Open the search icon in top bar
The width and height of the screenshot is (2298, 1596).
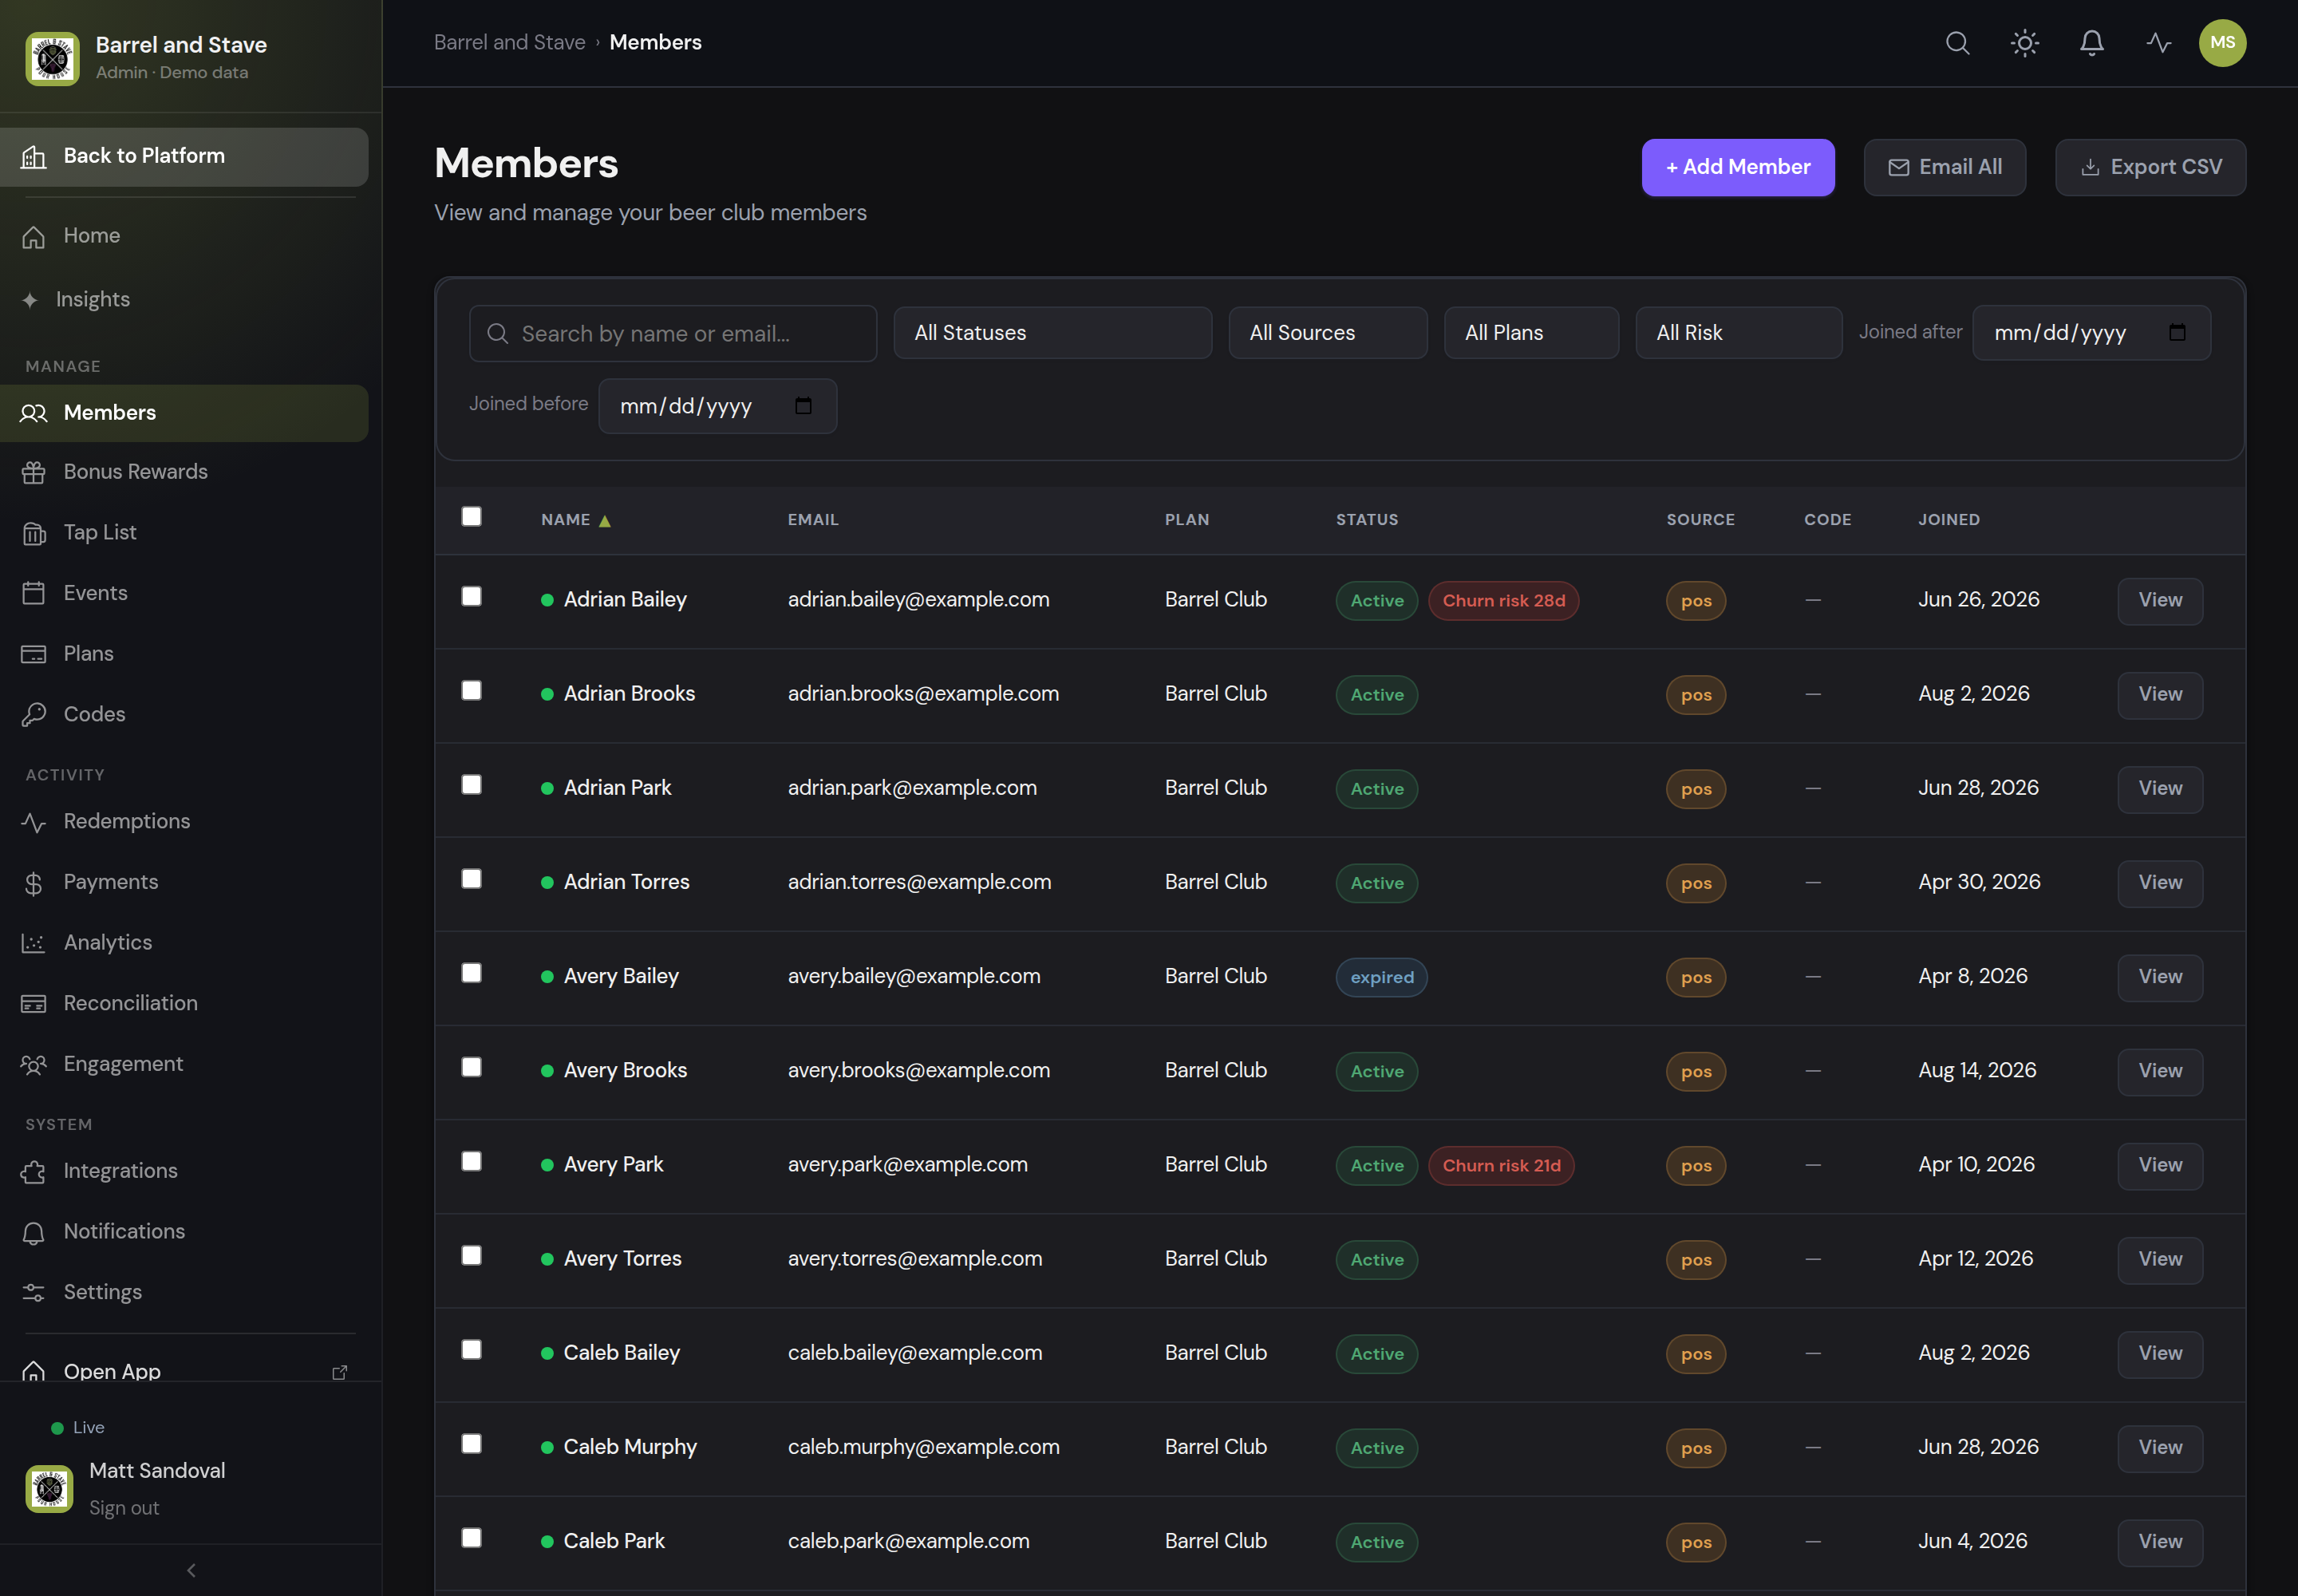point(1957,43)
